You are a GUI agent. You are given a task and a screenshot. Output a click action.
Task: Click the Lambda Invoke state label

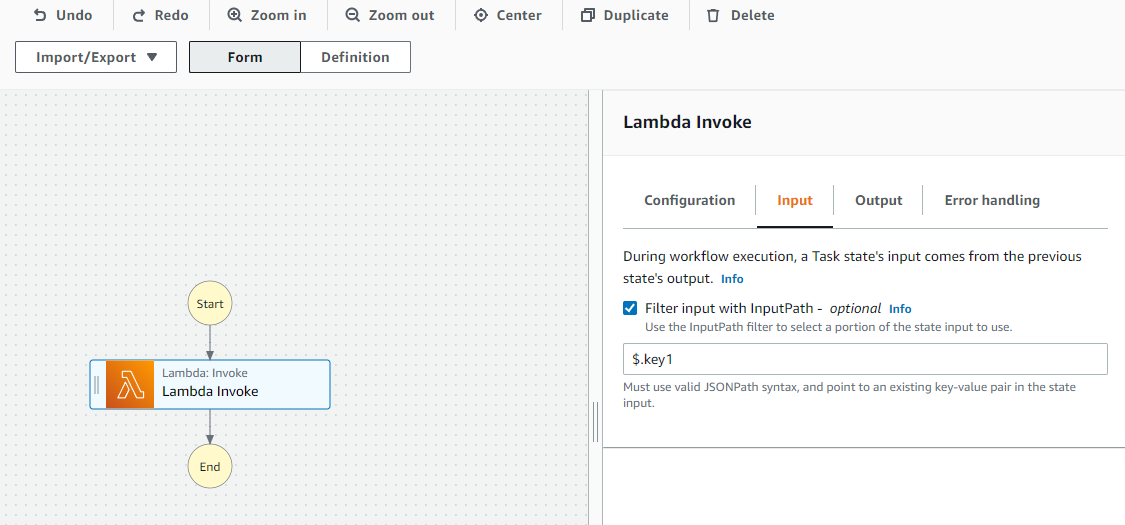210,392
